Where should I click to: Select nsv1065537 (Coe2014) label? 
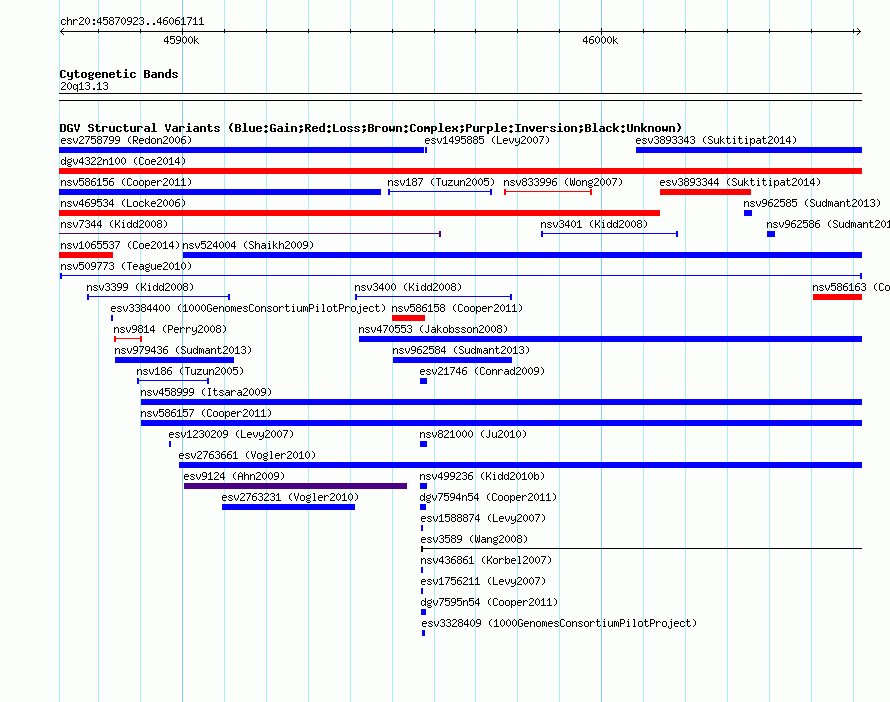pos(120,245)
